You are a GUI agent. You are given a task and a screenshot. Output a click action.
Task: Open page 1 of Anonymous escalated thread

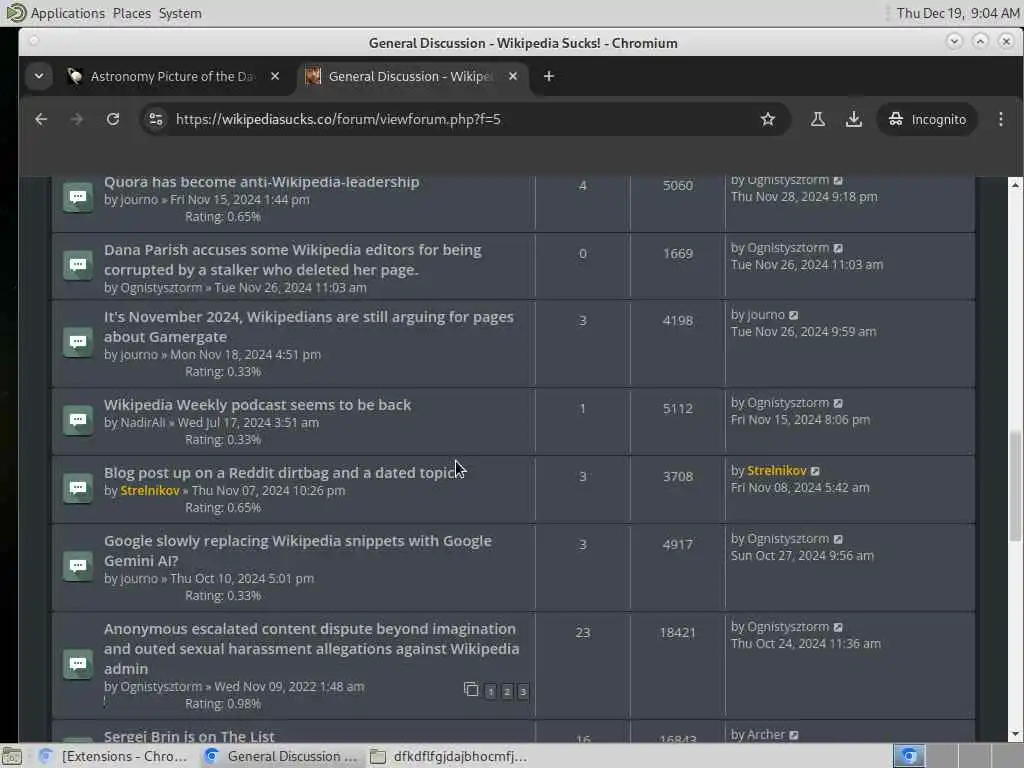point(490,692)
